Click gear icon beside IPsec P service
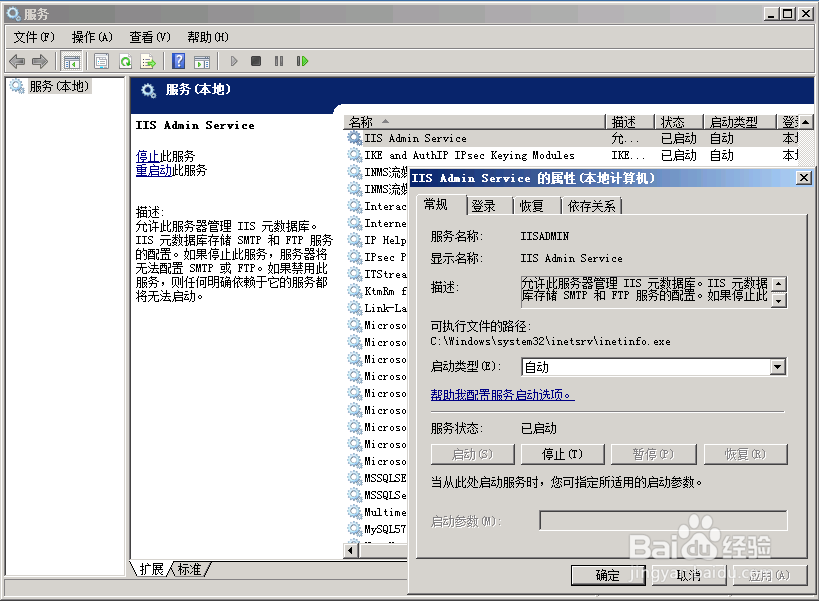 pyautogui.click(x=355, y=257)
